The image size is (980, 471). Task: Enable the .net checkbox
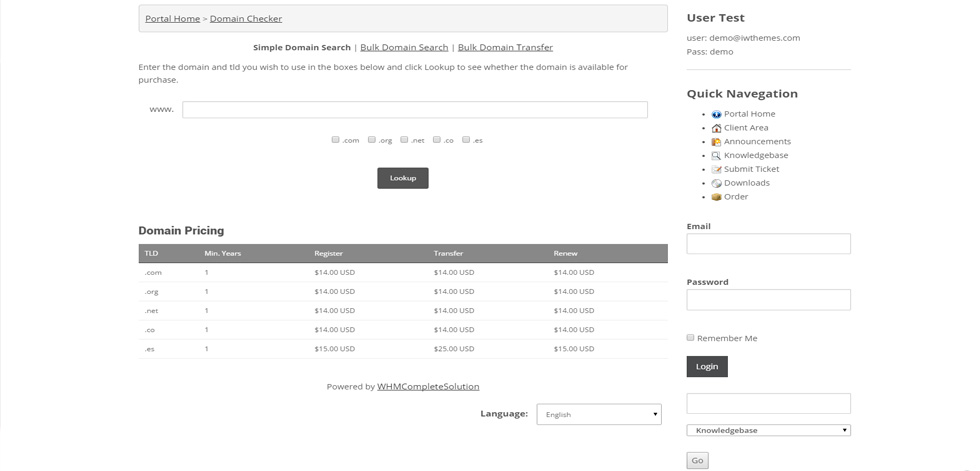[x=404, y=139]
